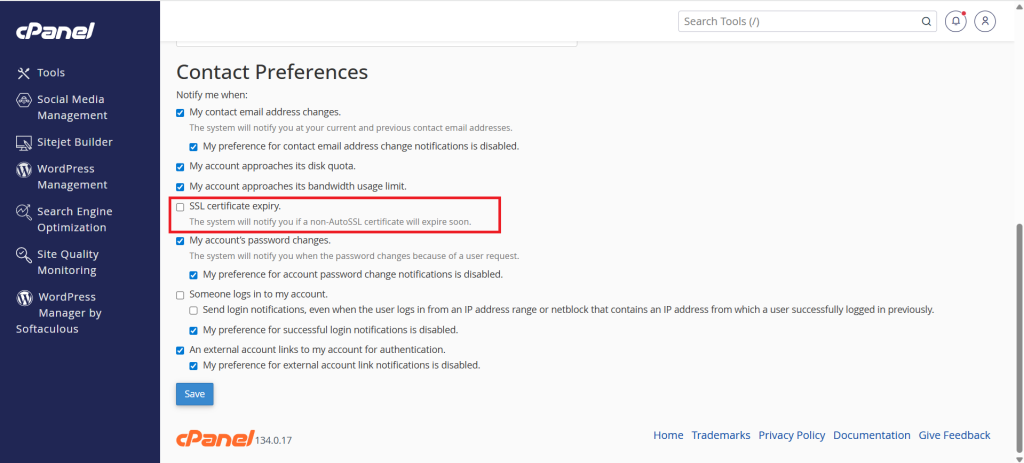Open WordPress Manager by Softaculous icon
The width and height of the screenshot is (1024, 463).
point(24,298)
